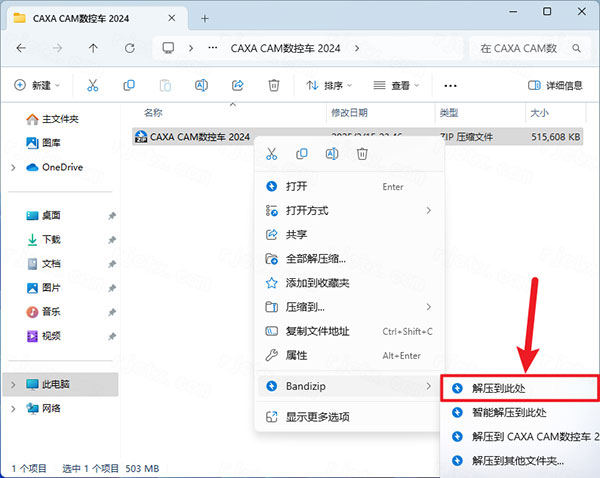
Task: Open 视频 in the sidebar
Action: tap(43, 336)
